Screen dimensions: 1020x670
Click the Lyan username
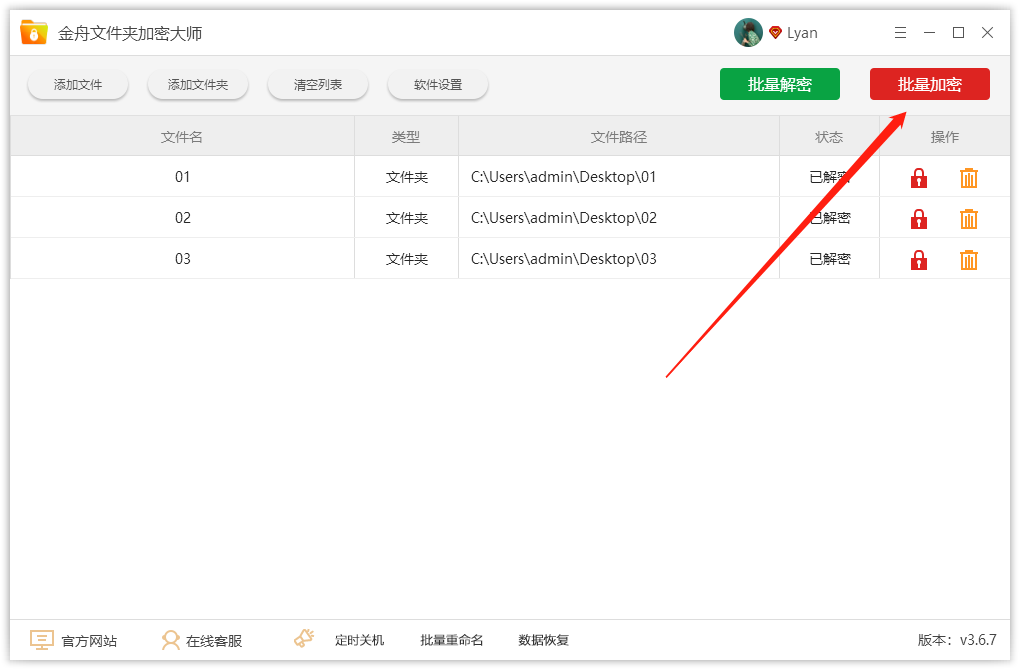(x=802, y=33)
